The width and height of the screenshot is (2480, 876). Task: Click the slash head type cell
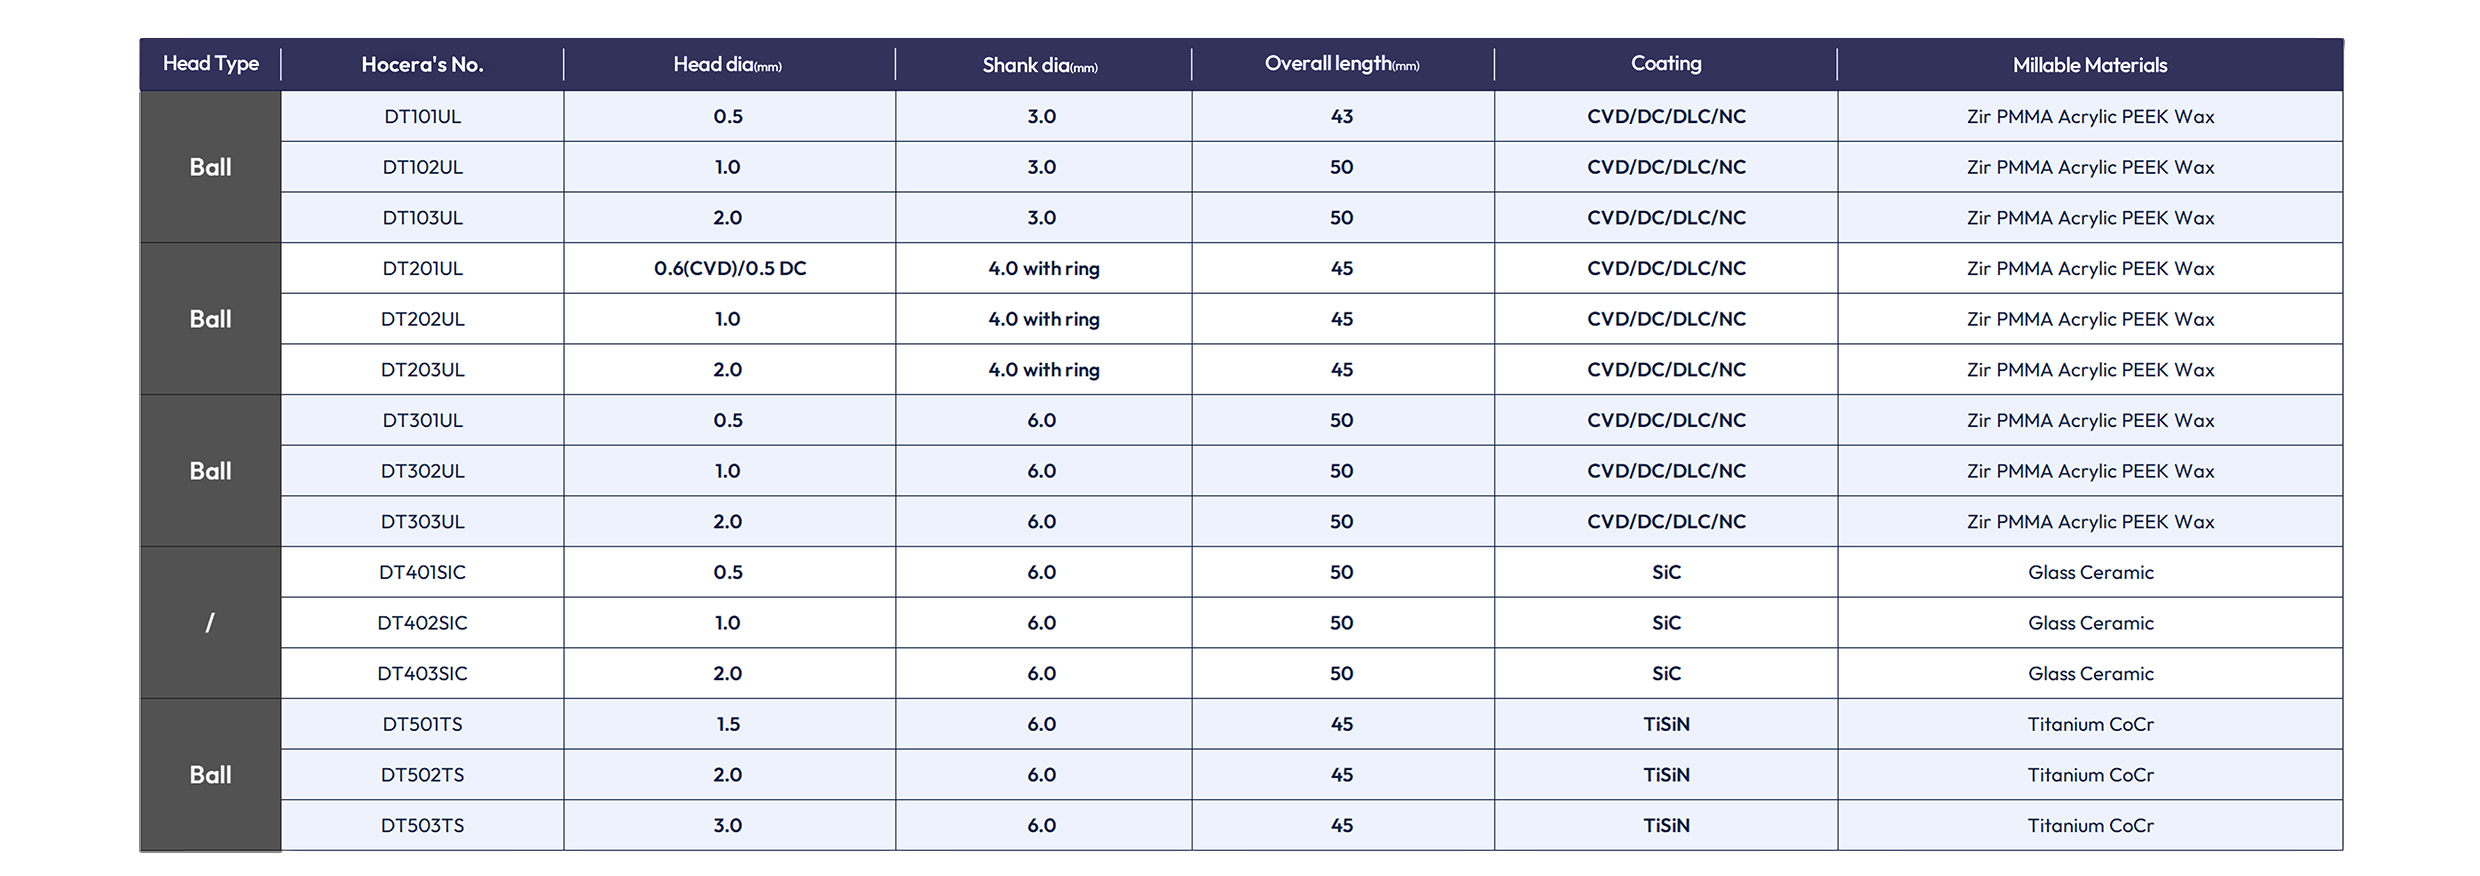[x=210, y=622]
